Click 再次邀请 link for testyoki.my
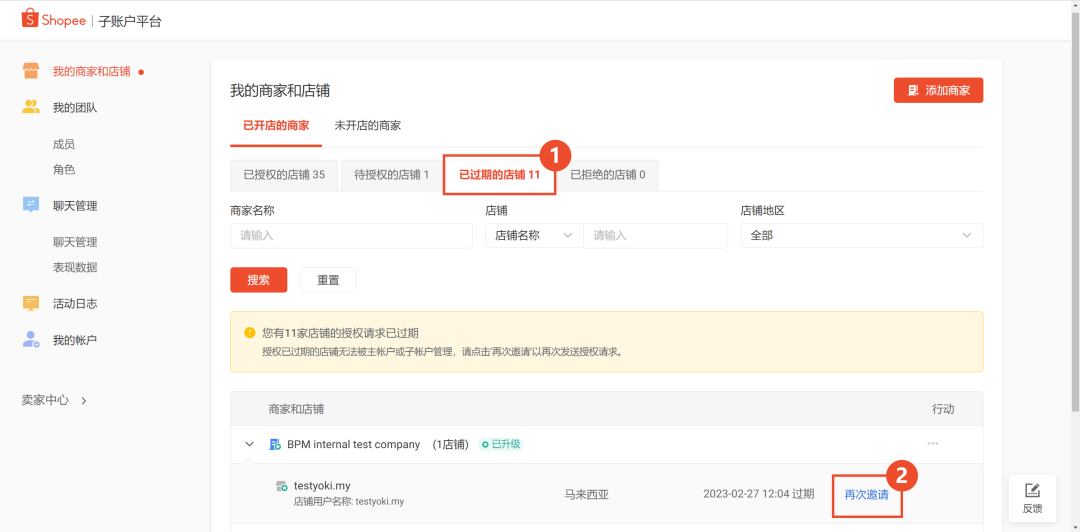Viewport: 1080px width, 532px height. point(866,494)
